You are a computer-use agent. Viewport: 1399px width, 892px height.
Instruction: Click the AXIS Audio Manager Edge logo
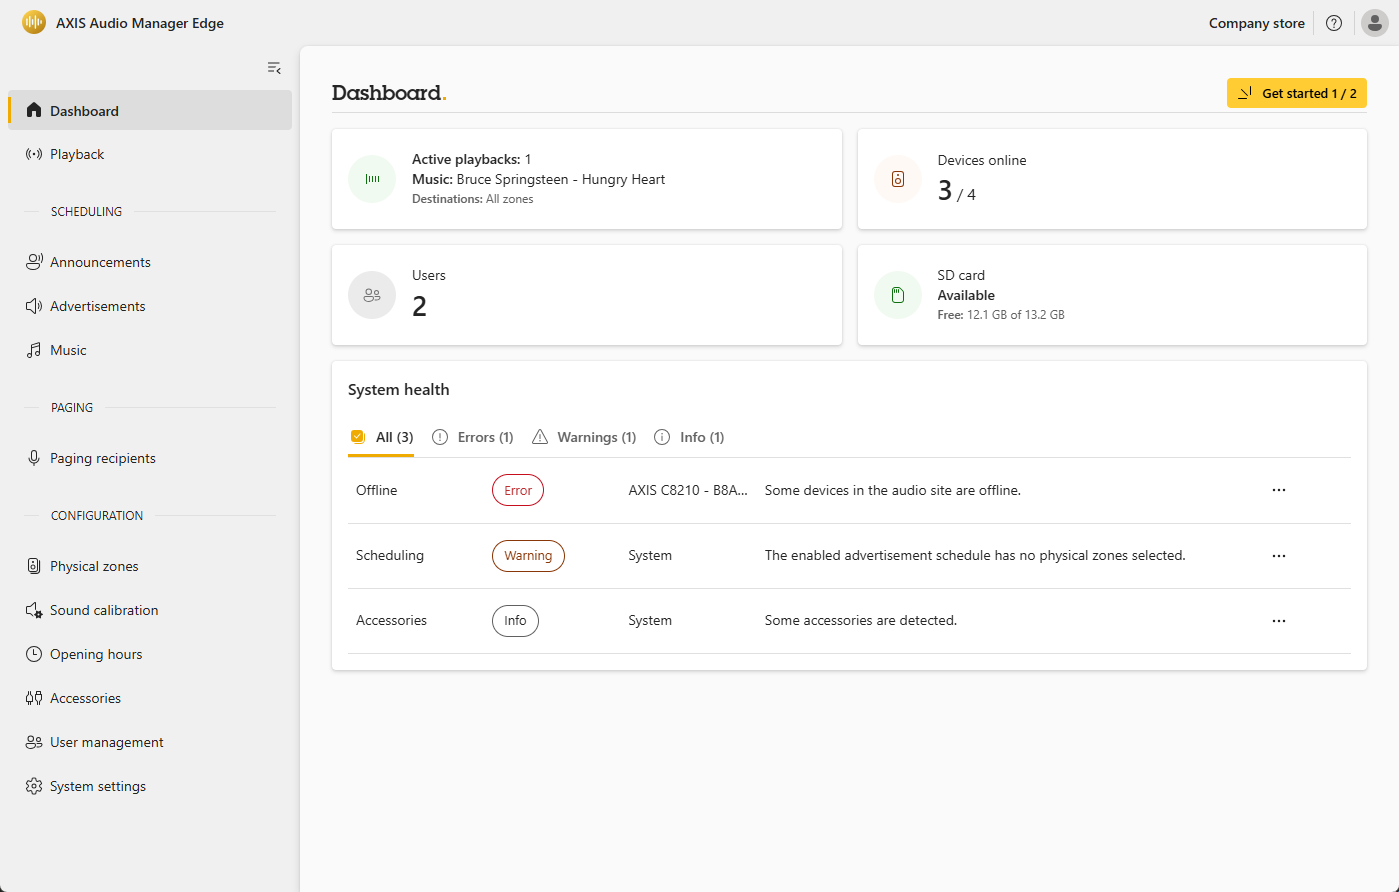click(x=34, y=23)
